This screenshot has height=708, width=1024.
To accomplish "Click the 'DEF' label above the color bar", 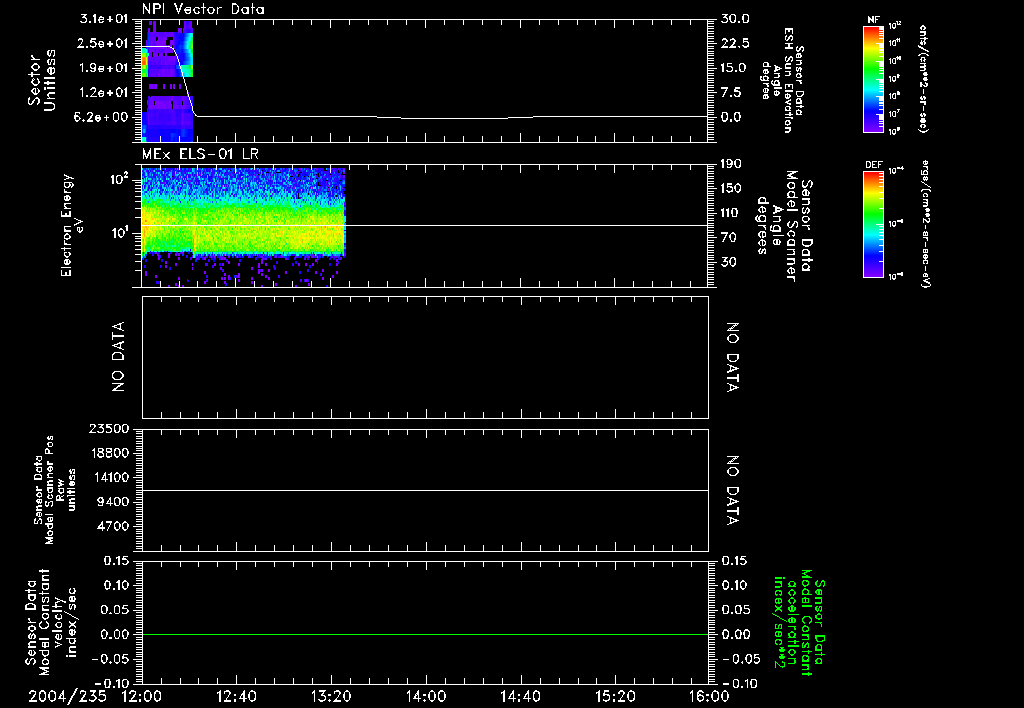I will (x=873, y=165).
